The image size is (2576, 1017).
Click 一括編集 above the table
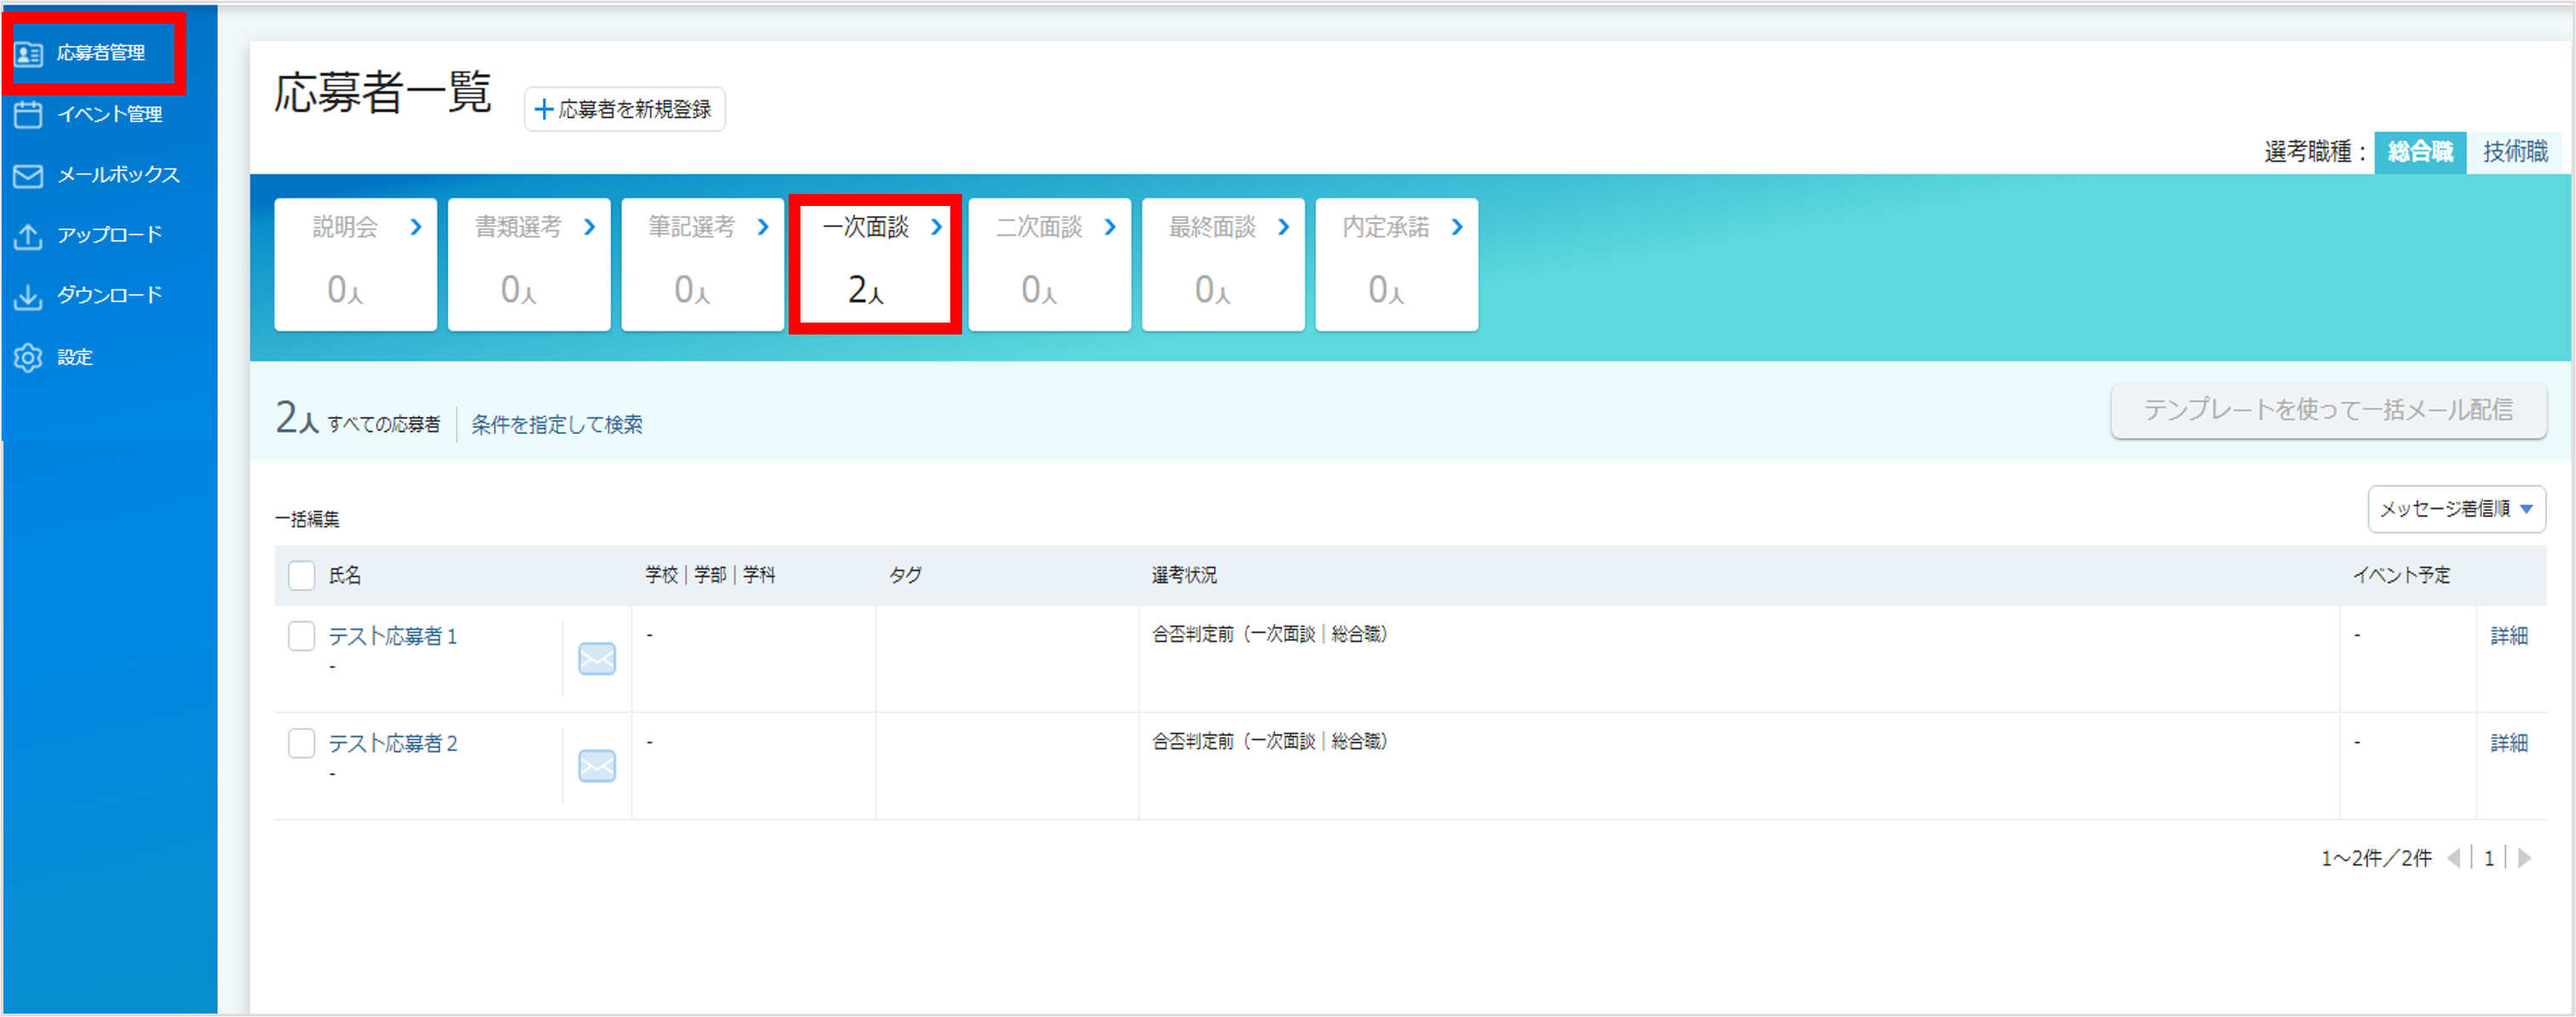coord(307,519)
